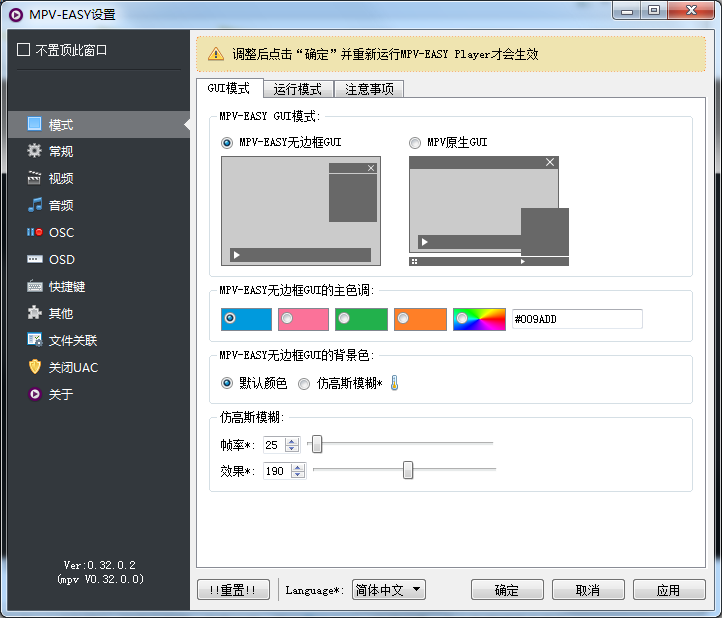Click the gear icon for 常规 settings
Screen dimensions: 722x618
[x=35, y=151]
